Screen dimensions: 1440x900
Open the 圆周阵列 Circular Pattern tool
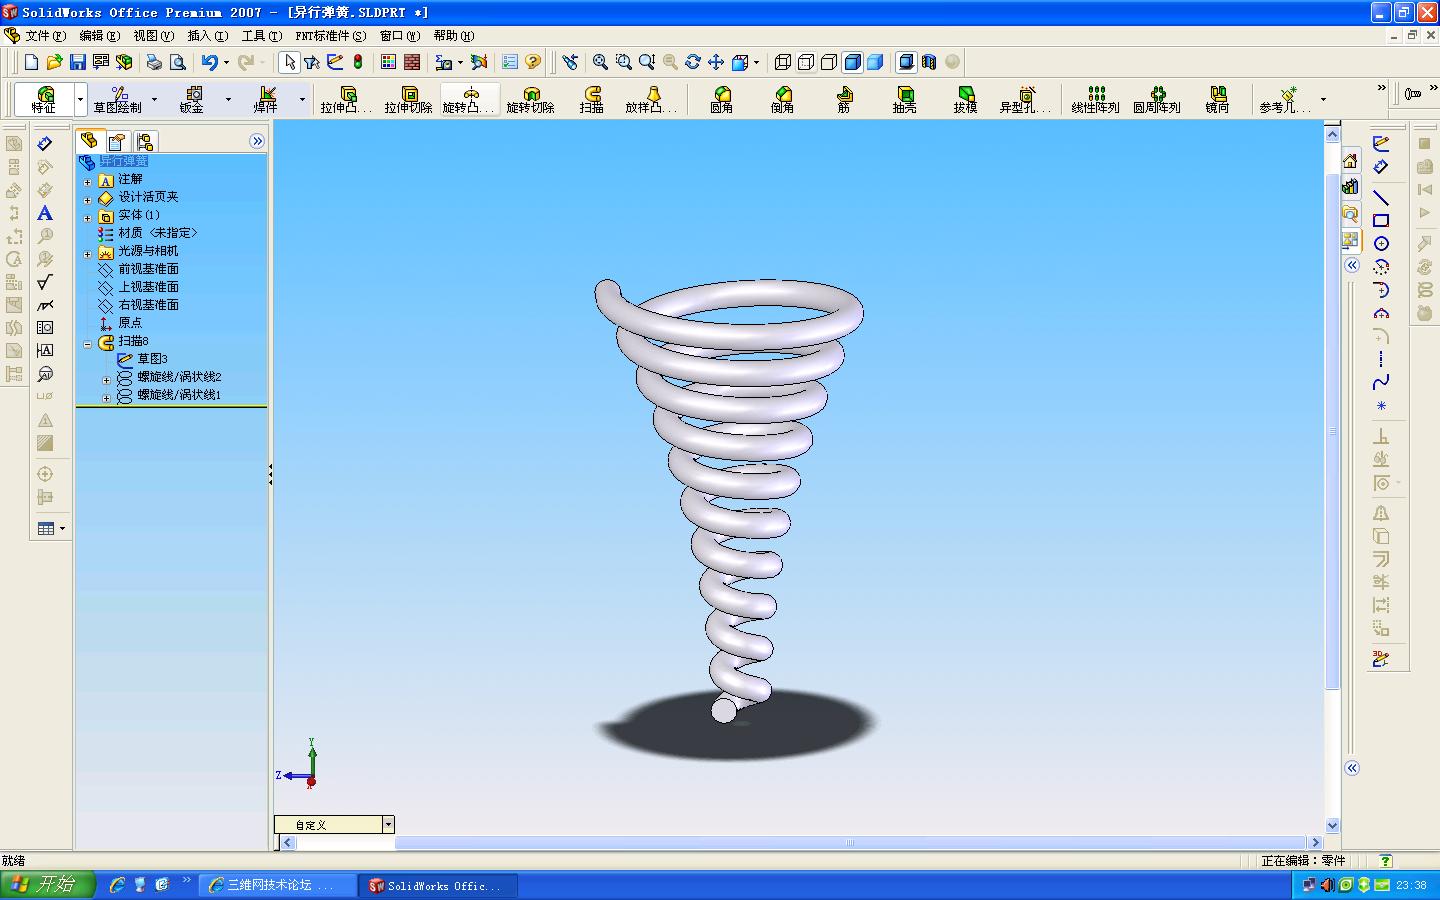[x=1157, y=100]
